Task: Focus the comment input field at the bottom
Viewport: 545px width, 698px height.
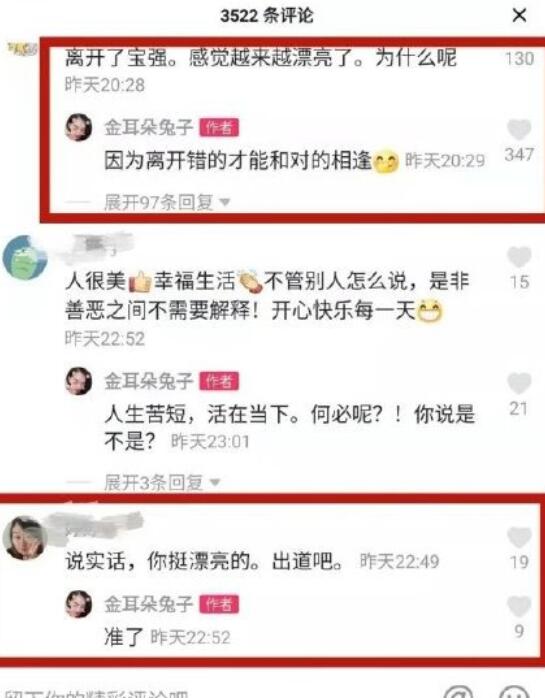Action: 214,693
